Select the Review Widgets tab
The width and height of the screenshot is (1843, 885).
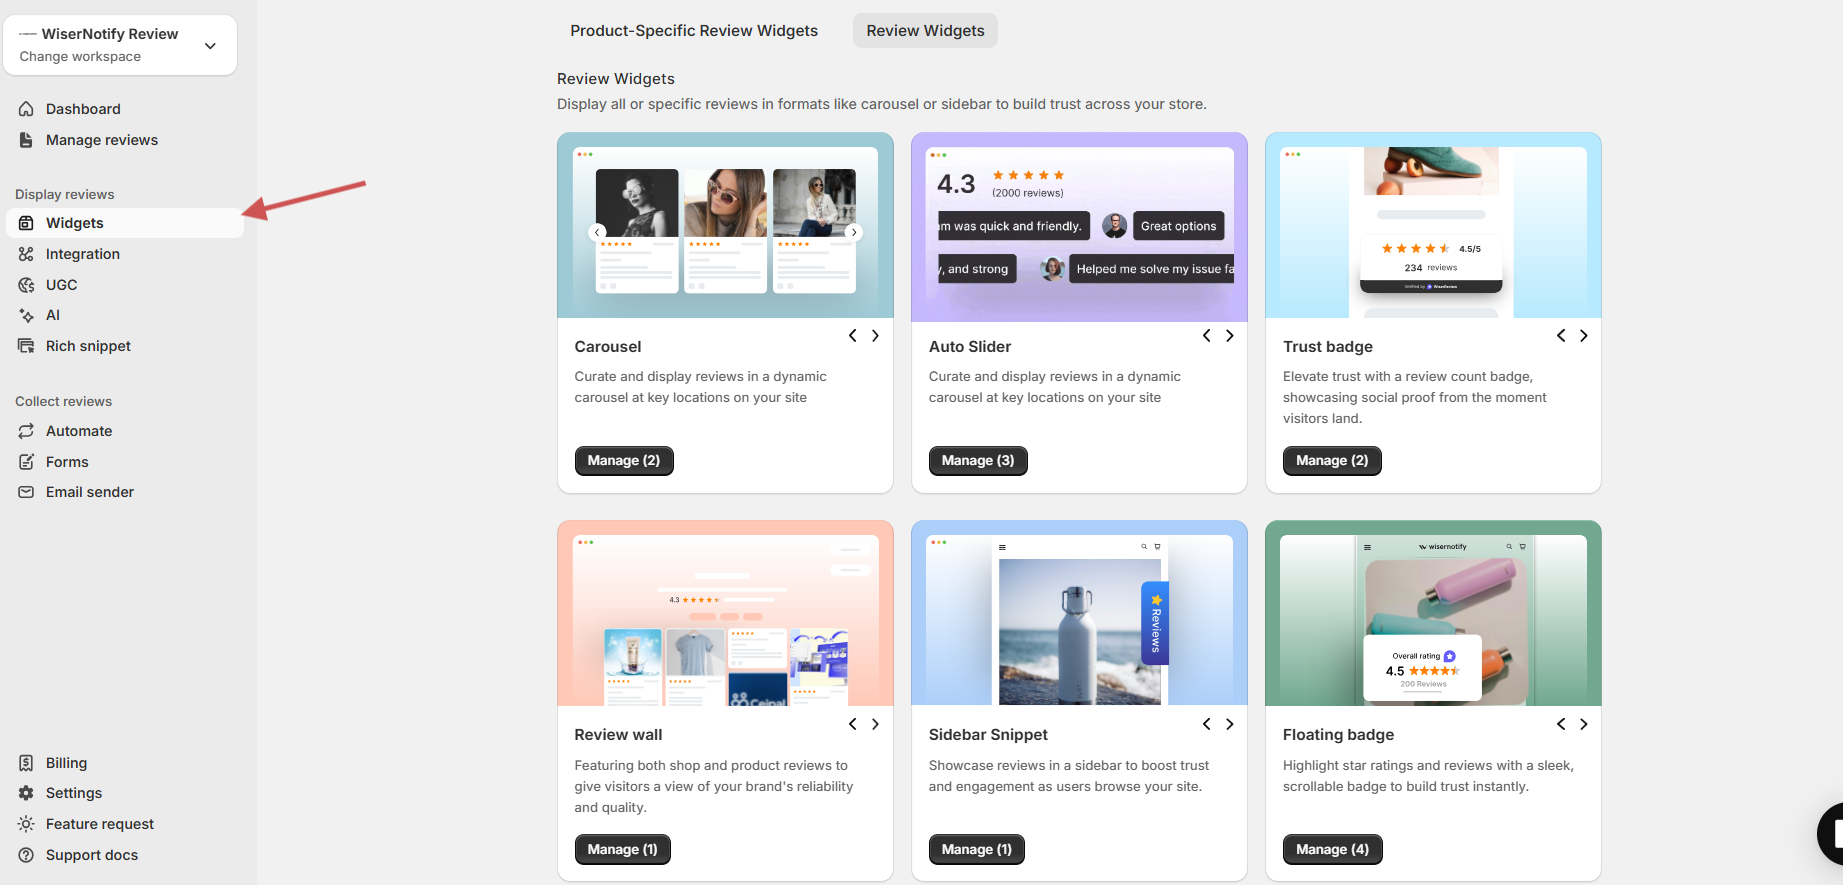[x=925, y=31]
